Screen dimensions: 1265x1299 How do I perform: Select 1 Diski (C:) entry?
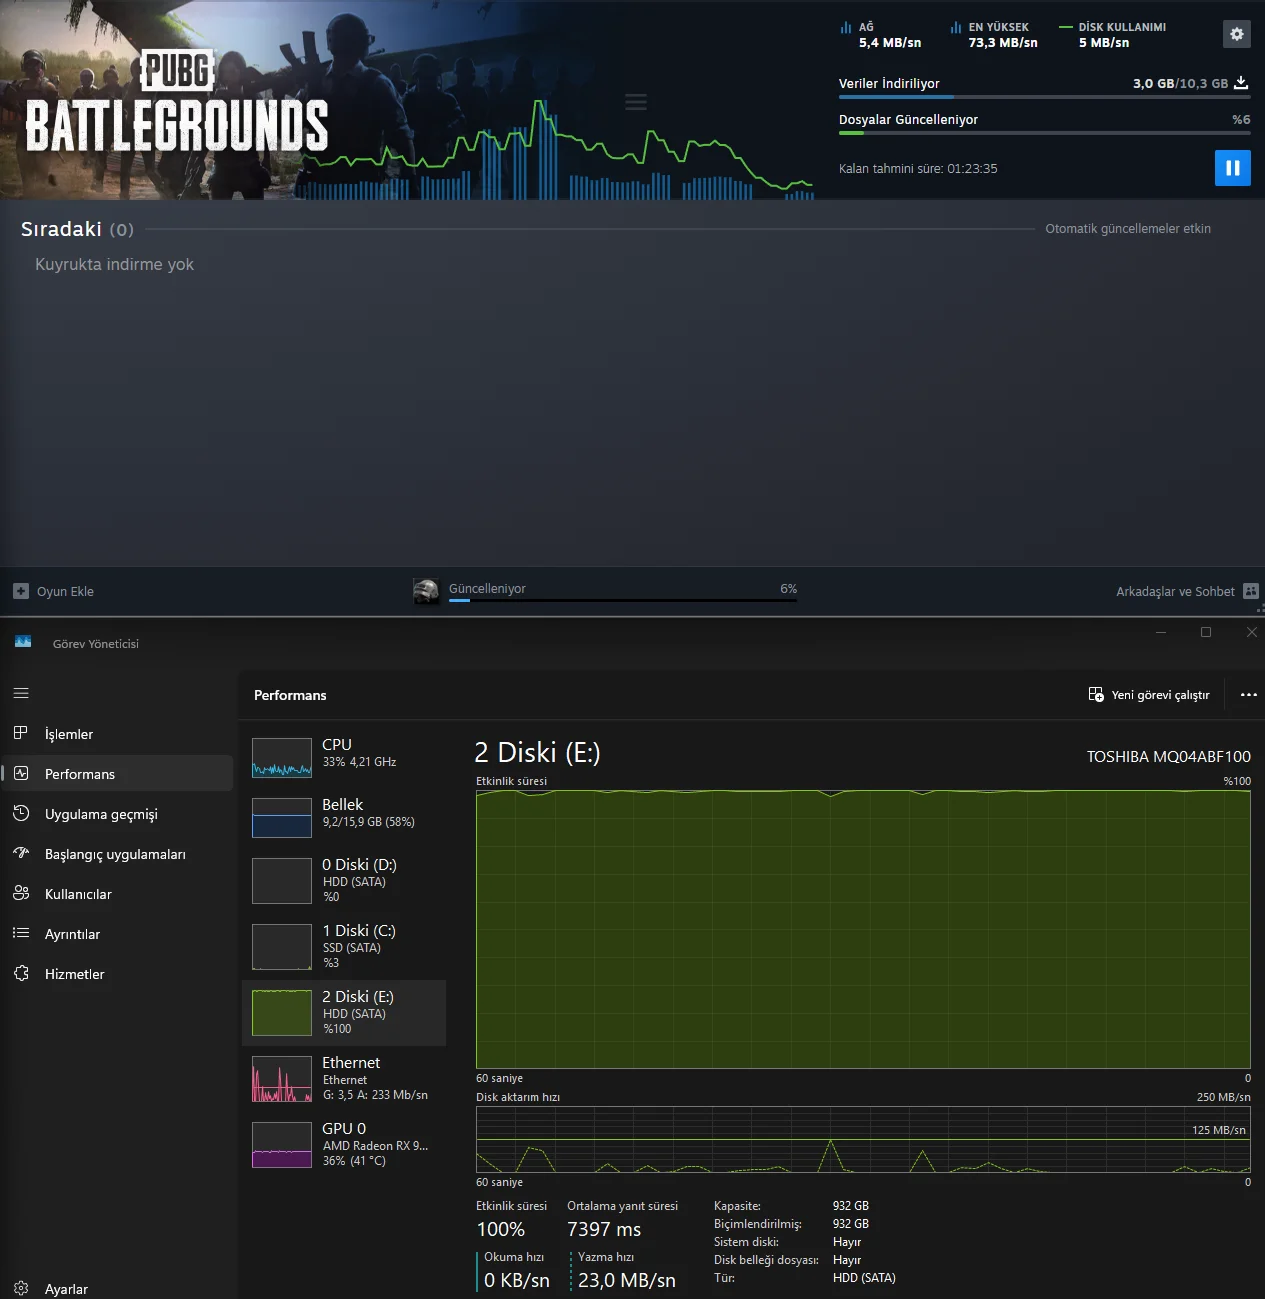(344, 946)
